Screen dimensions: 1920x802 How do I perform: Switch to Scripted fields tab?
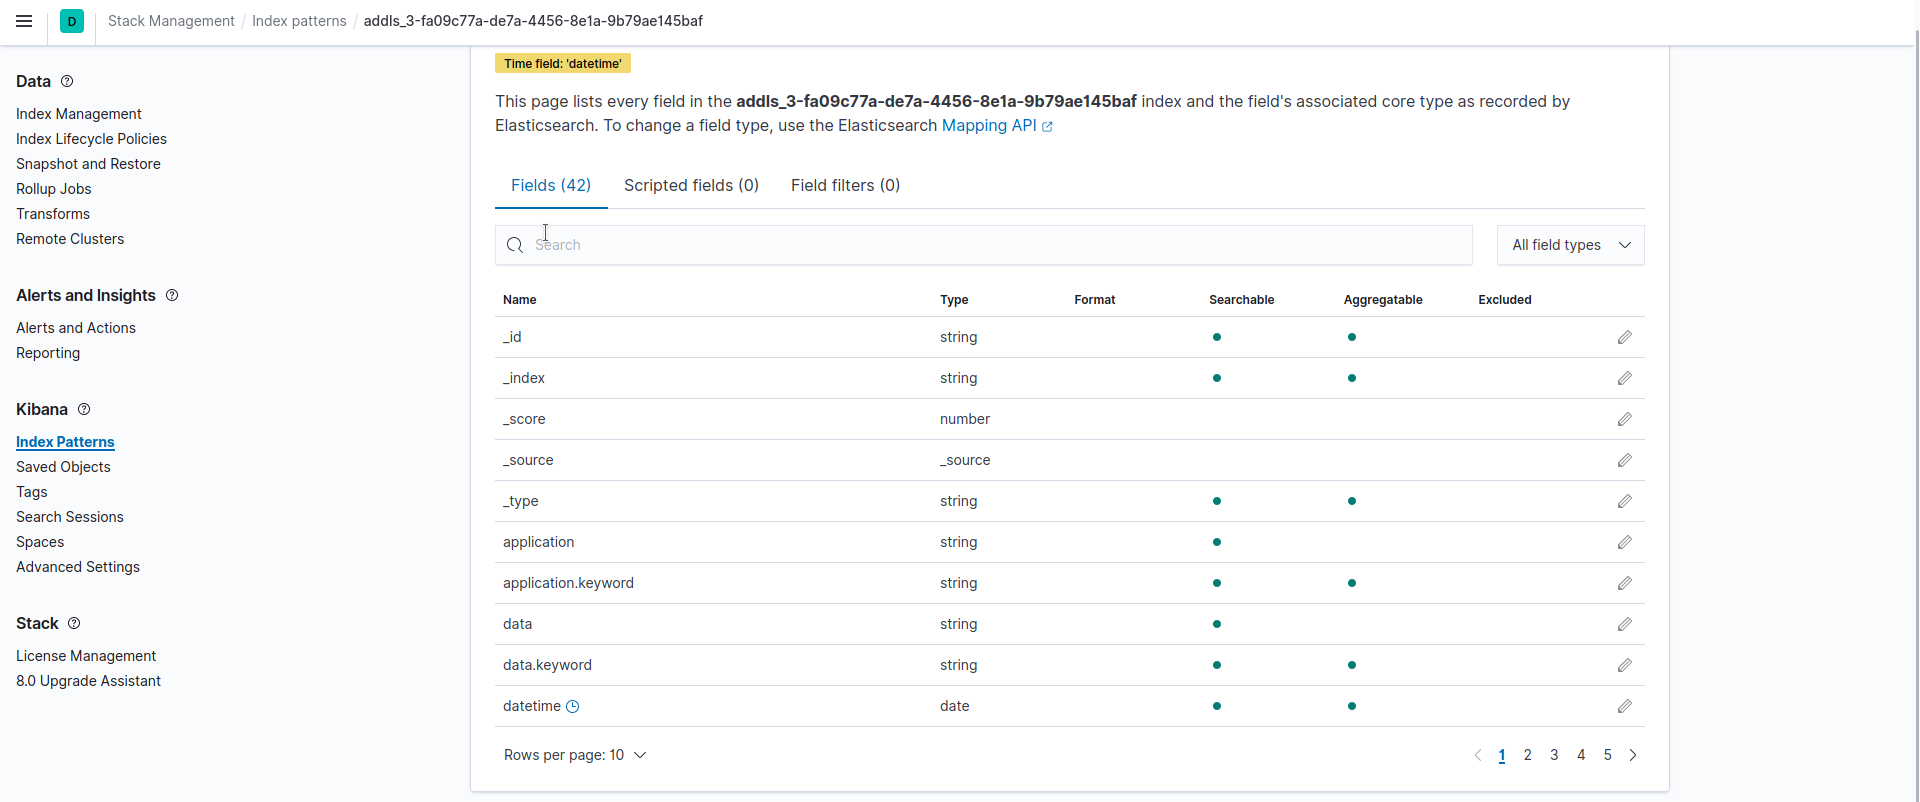(691, 186)
